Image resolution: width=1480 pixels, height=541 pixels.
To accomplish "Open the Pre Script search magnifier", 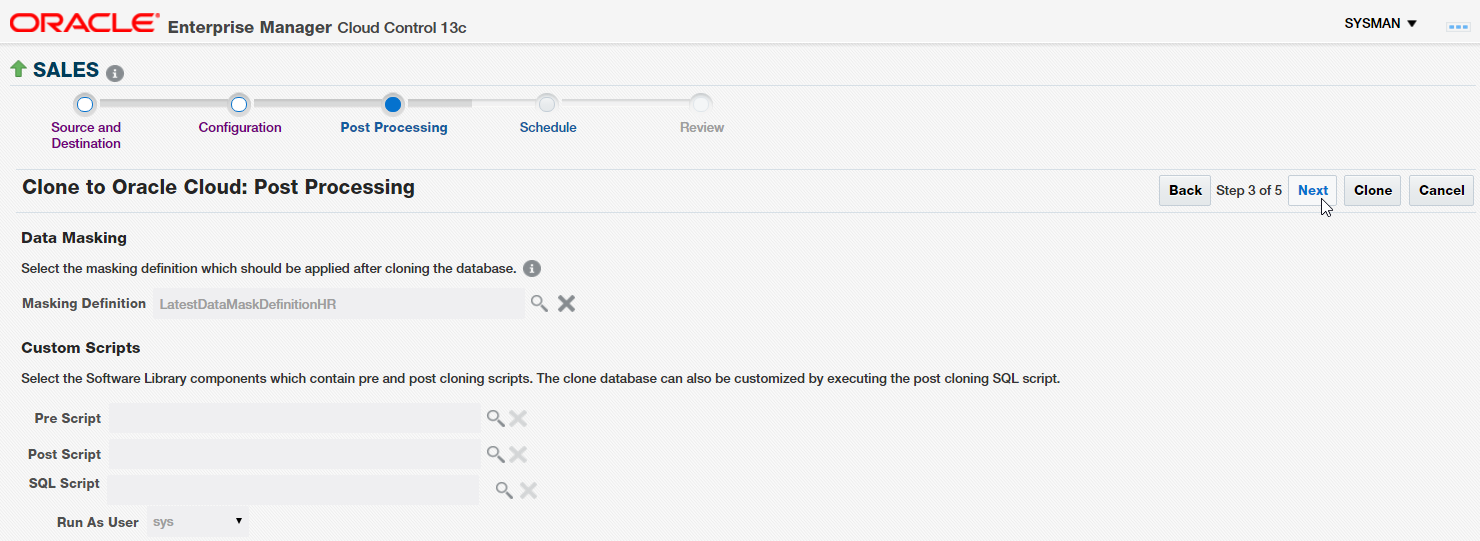I will tap(495, 418).
